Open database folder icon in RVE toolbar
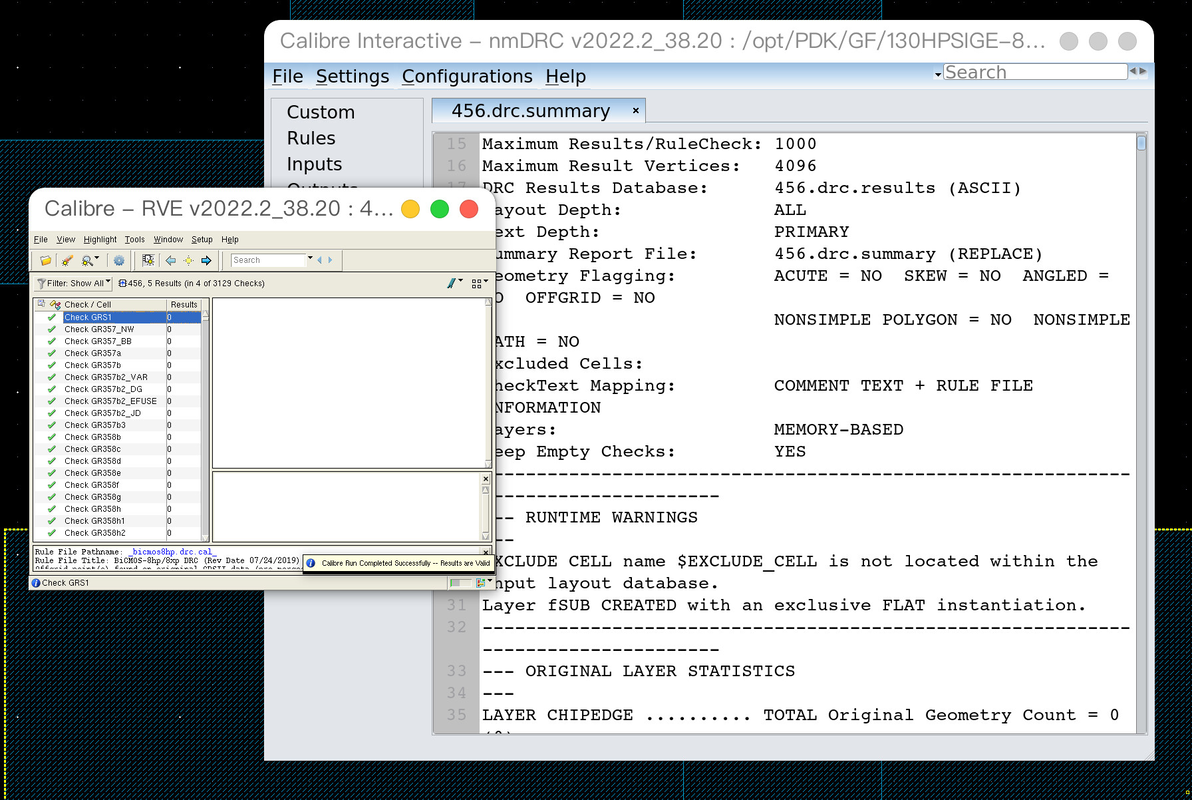The image size is (1192, 800). (46, 260)
